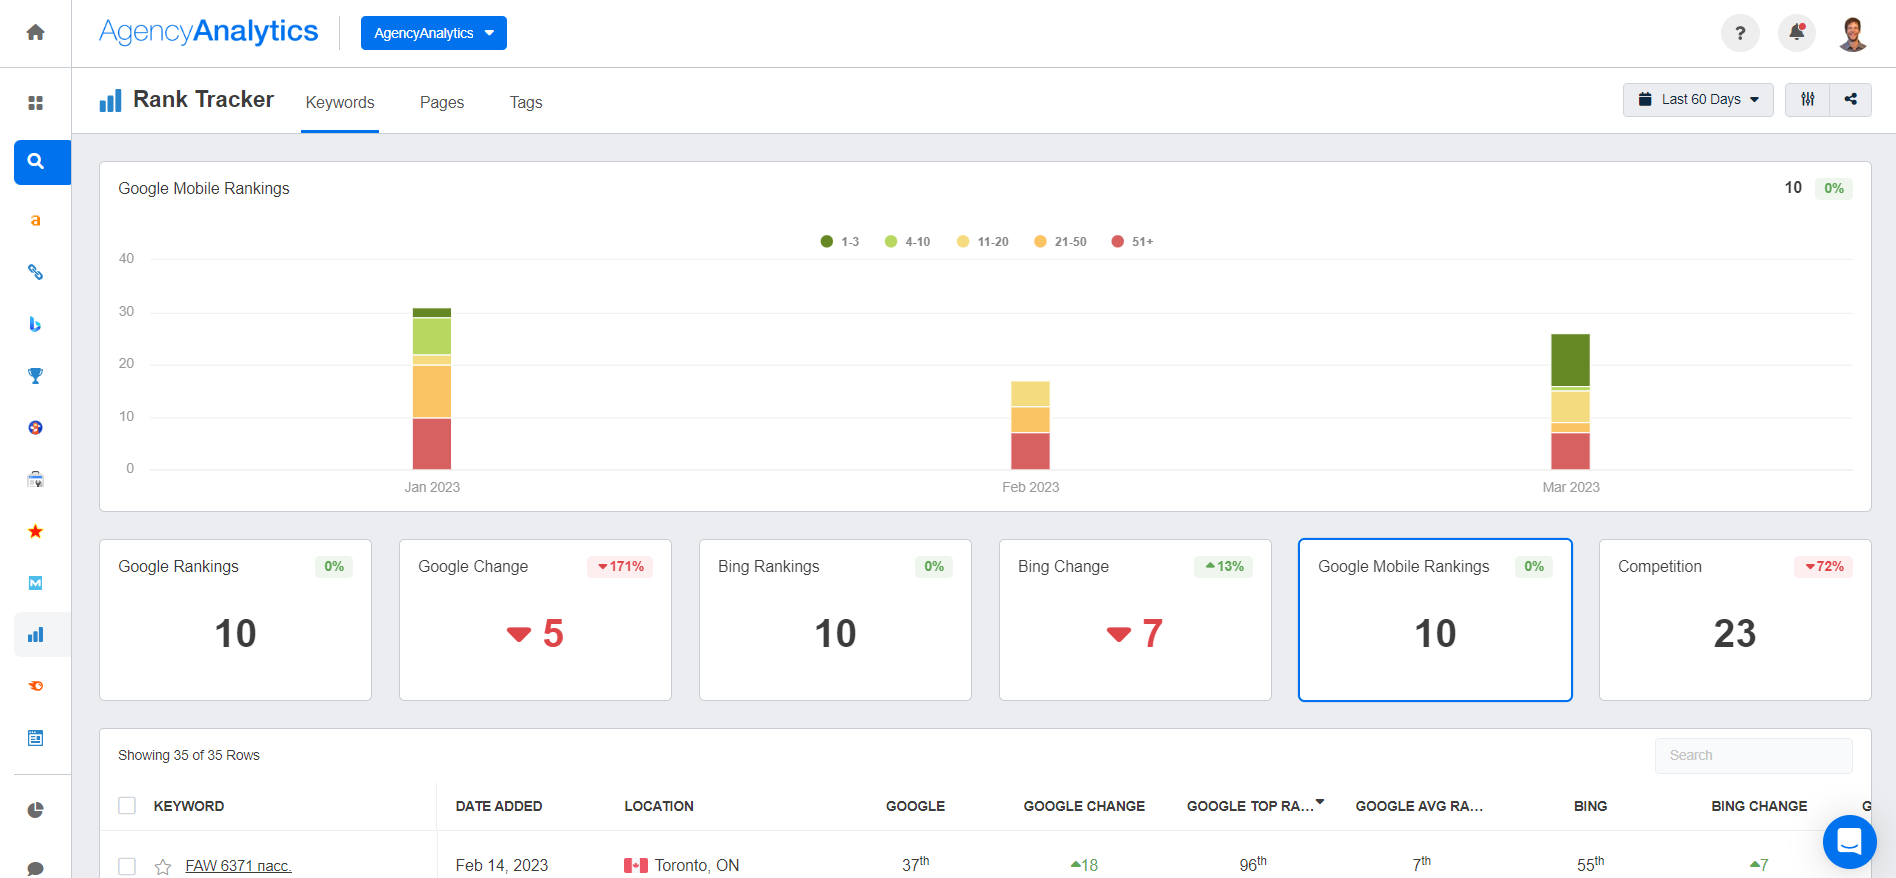The width and height of the screenshot is (1896, 878).
Task: Open the Bing integration sidebar icon
Action: (35, 324)
